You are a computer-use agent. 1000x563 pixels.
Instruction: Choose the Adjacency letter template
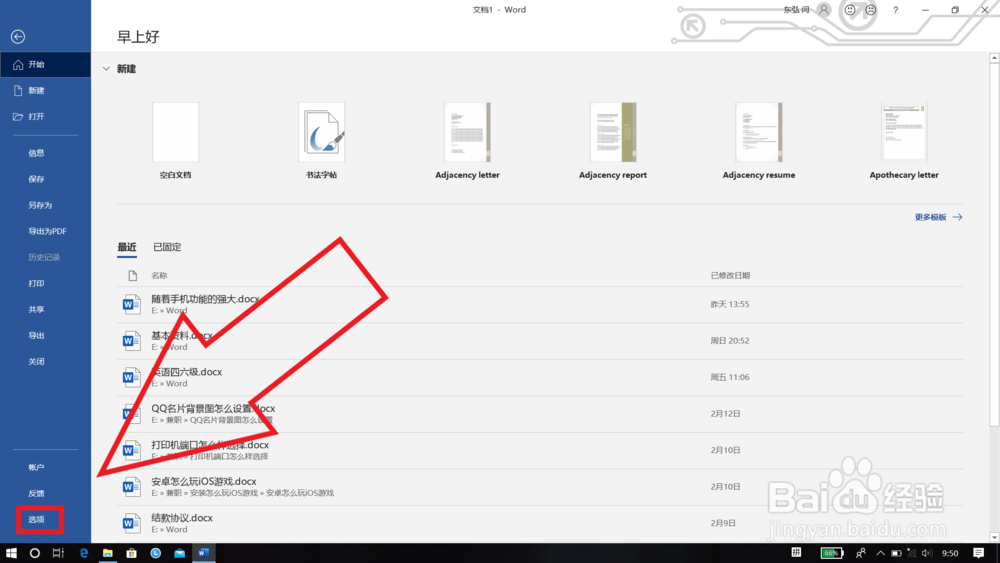[x=467, y=140]
